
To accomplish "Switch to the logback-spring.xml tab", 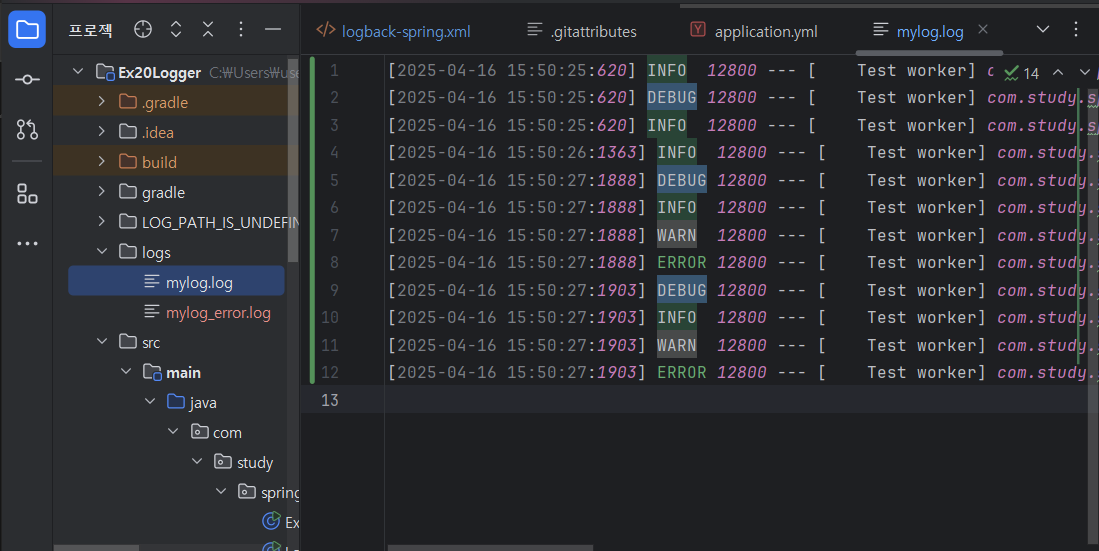I will click(x=393, y=31).
